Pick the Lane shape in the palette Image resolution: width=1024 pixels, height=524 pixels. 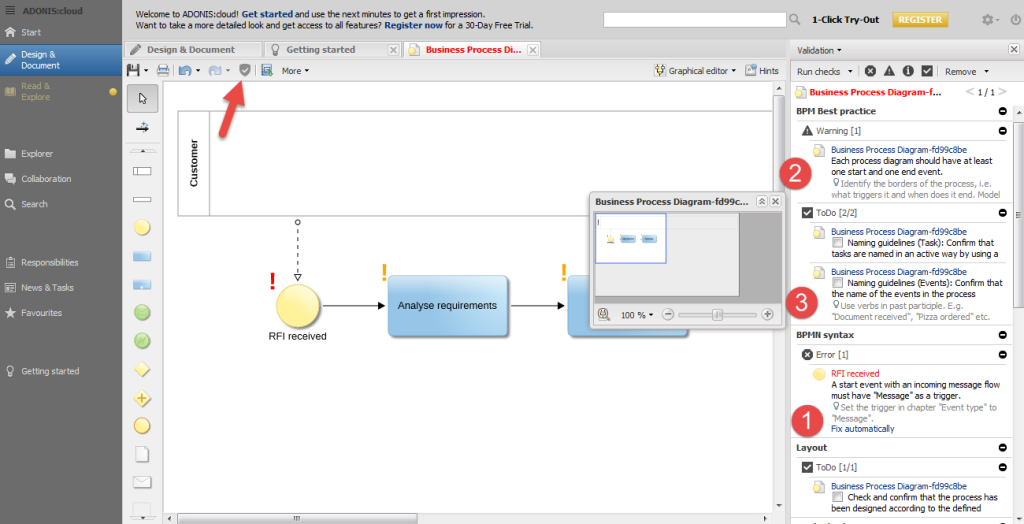[x=142, y=199]
